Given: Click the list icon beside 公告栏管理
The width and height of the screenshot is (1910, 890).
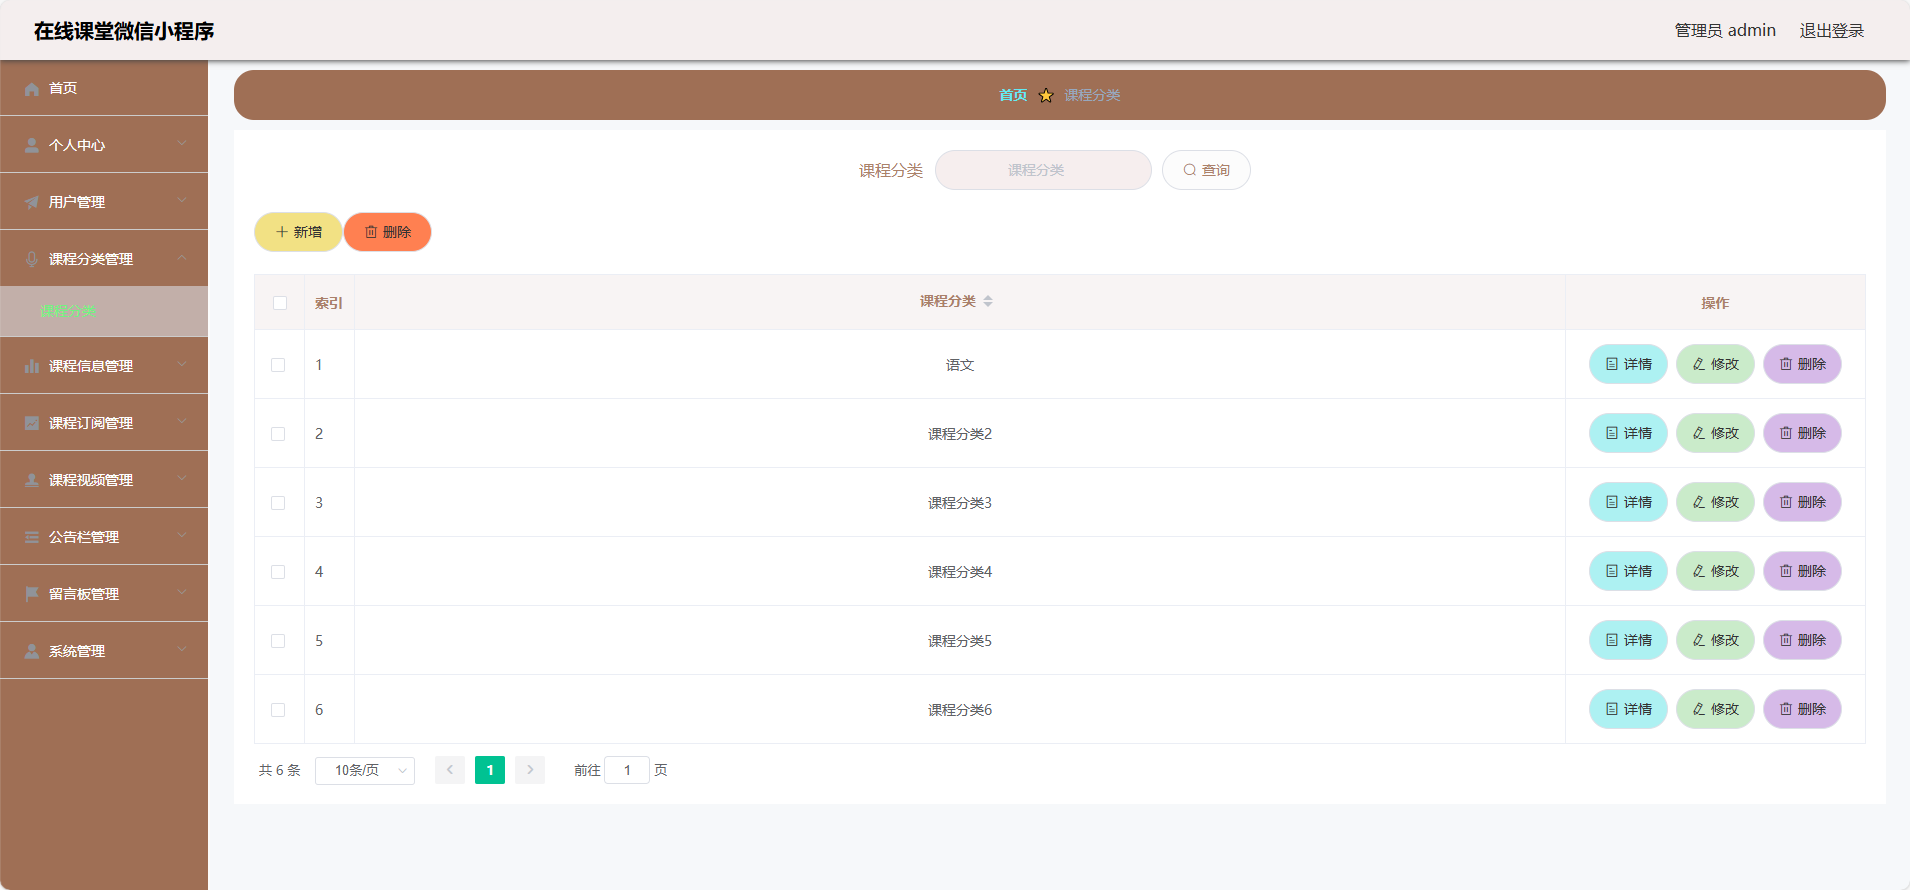Looking at the screenshot, I should click(x=32, y=538).
